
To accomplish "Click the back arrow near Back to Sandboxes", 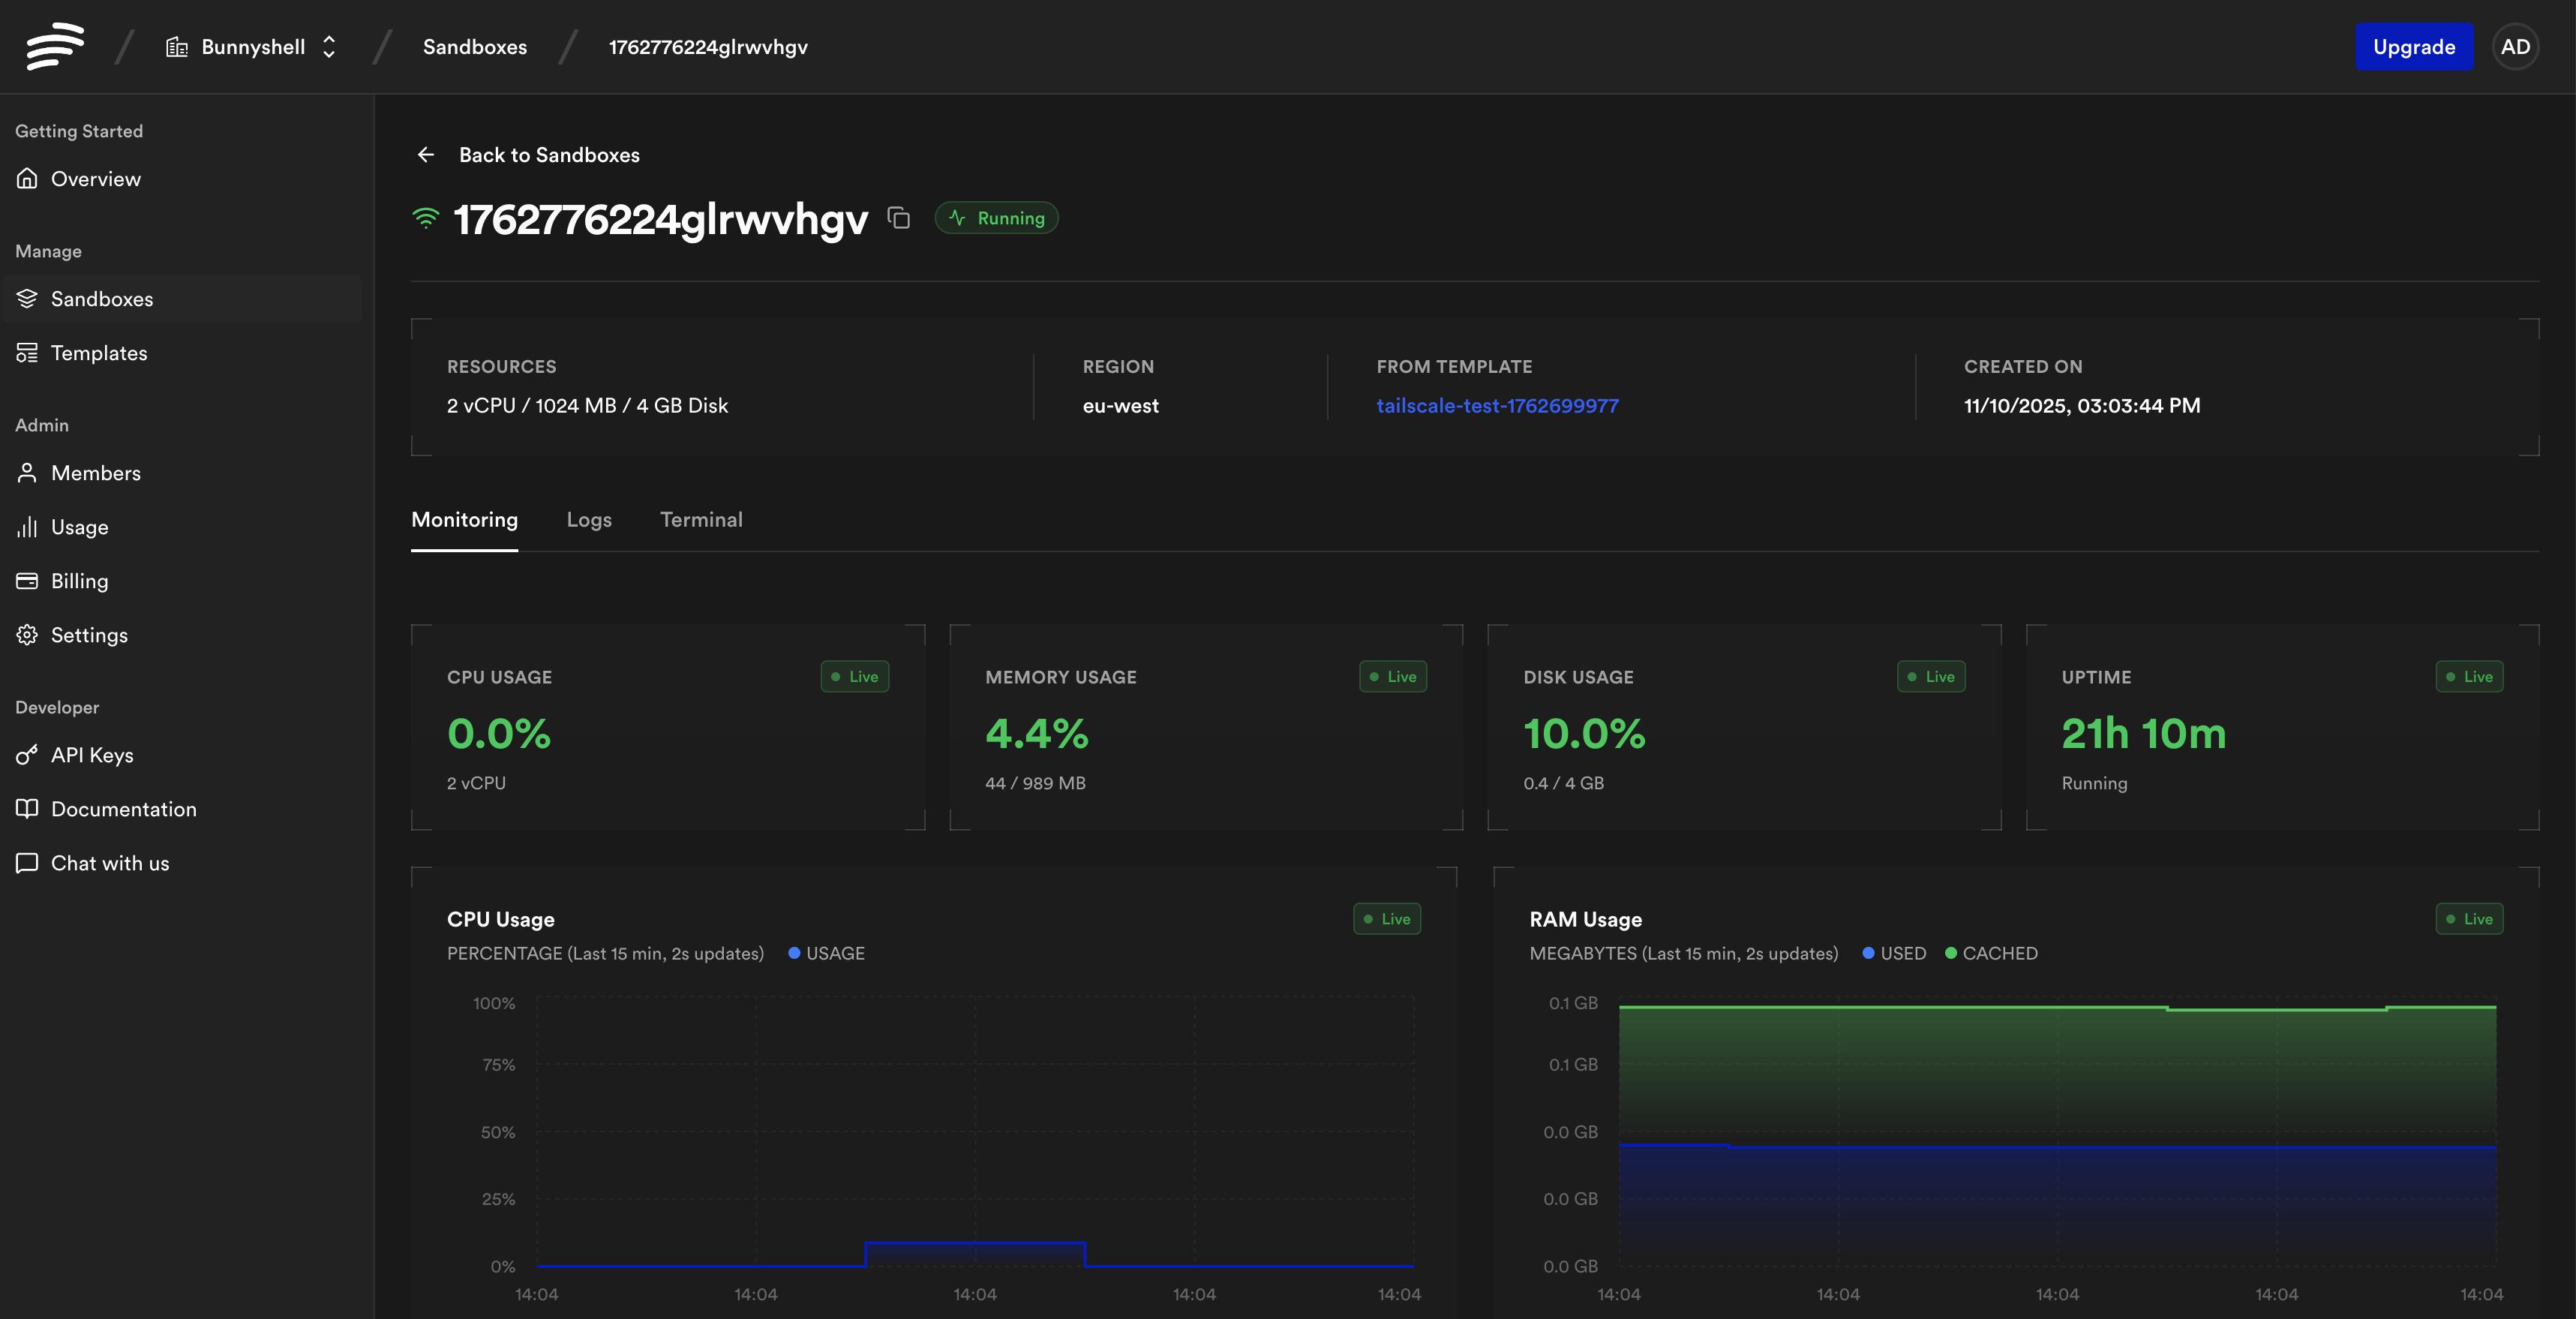I will pyautogui.click(x=426, y=154).
